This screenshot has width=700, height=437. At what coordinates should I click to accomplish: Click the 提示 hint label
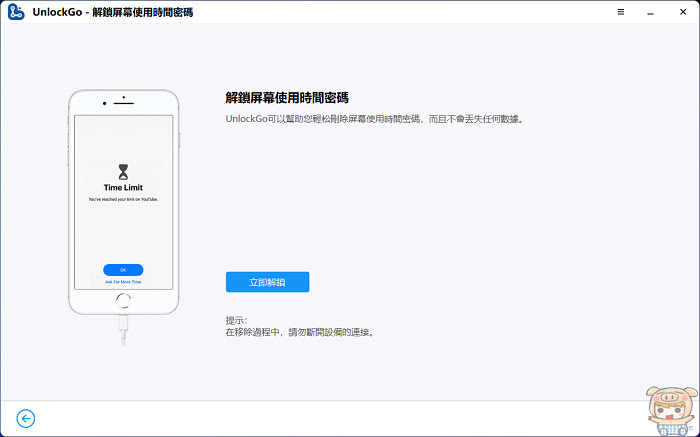click(236, 320)
